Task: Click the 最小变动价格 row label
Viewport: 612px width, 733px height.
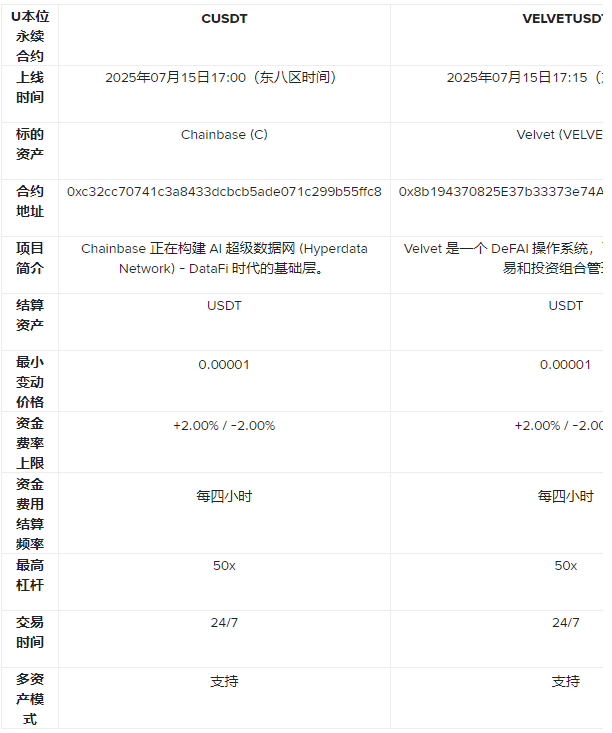Action: pyautogui.click(x=30, y=382)
